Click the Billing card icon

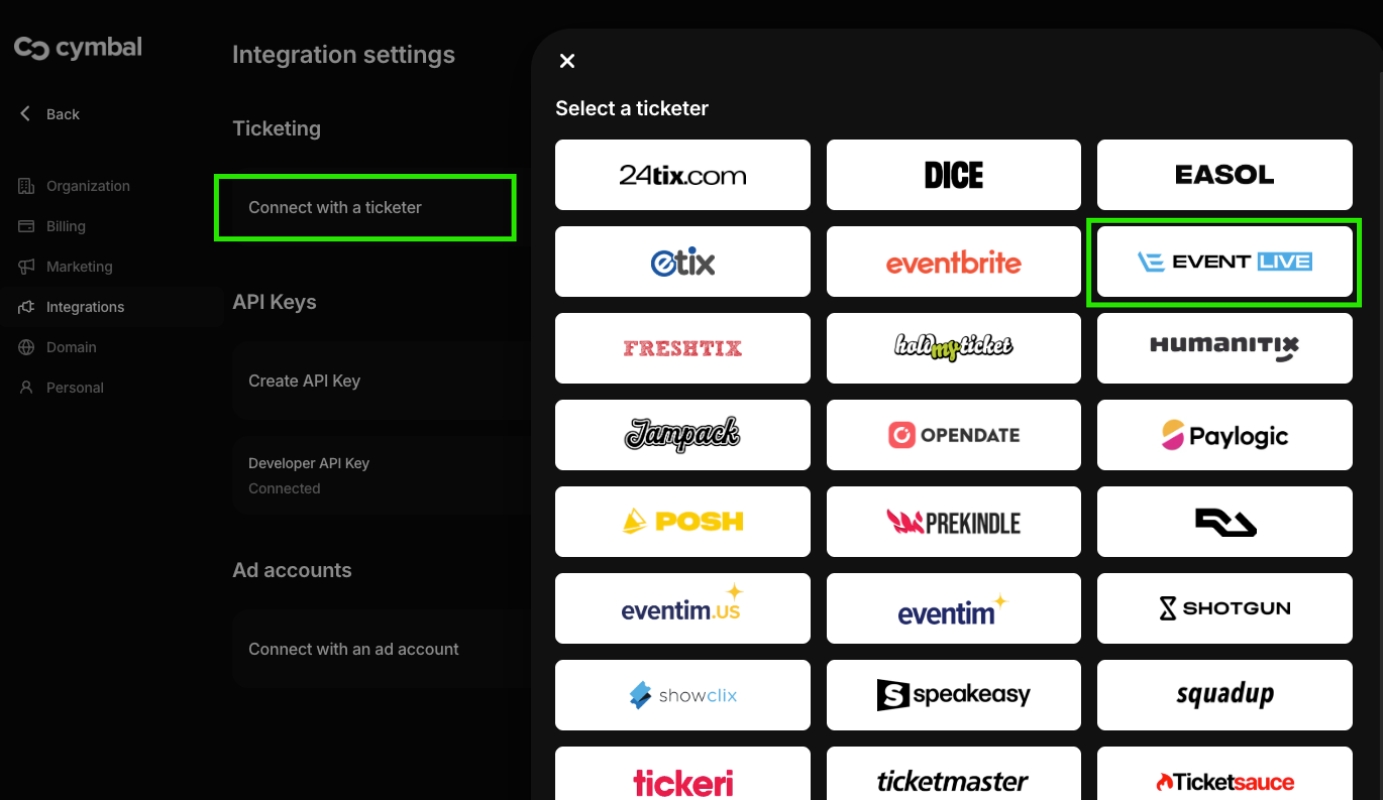[26, 226]
